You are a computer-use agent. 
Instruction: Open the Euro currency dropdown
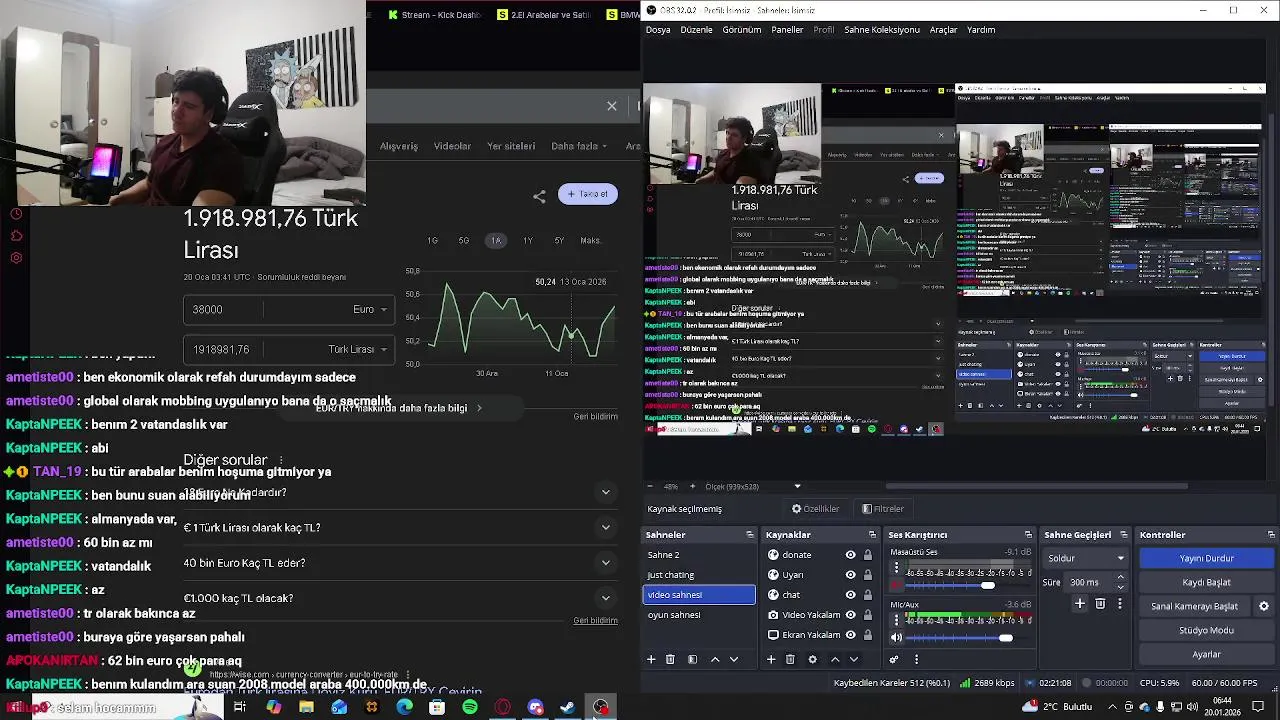(x=369, y=309)
